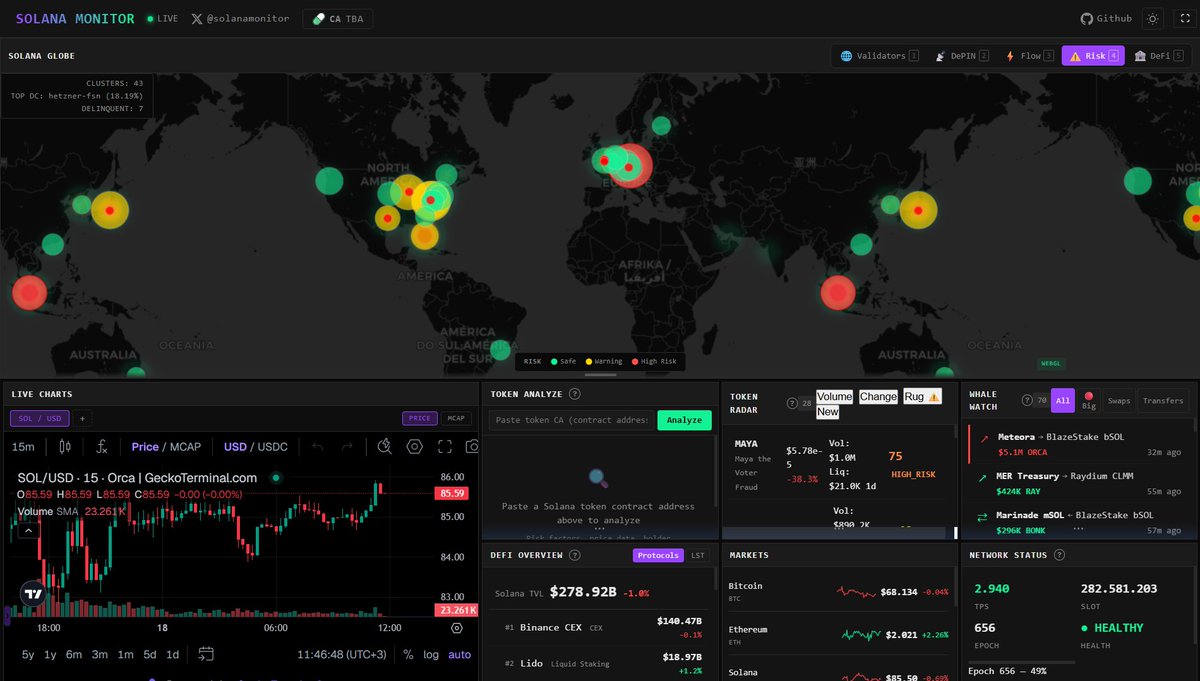1200x681 pixels.
Task: Select the 6m chart range
Action: coord(74,655)
